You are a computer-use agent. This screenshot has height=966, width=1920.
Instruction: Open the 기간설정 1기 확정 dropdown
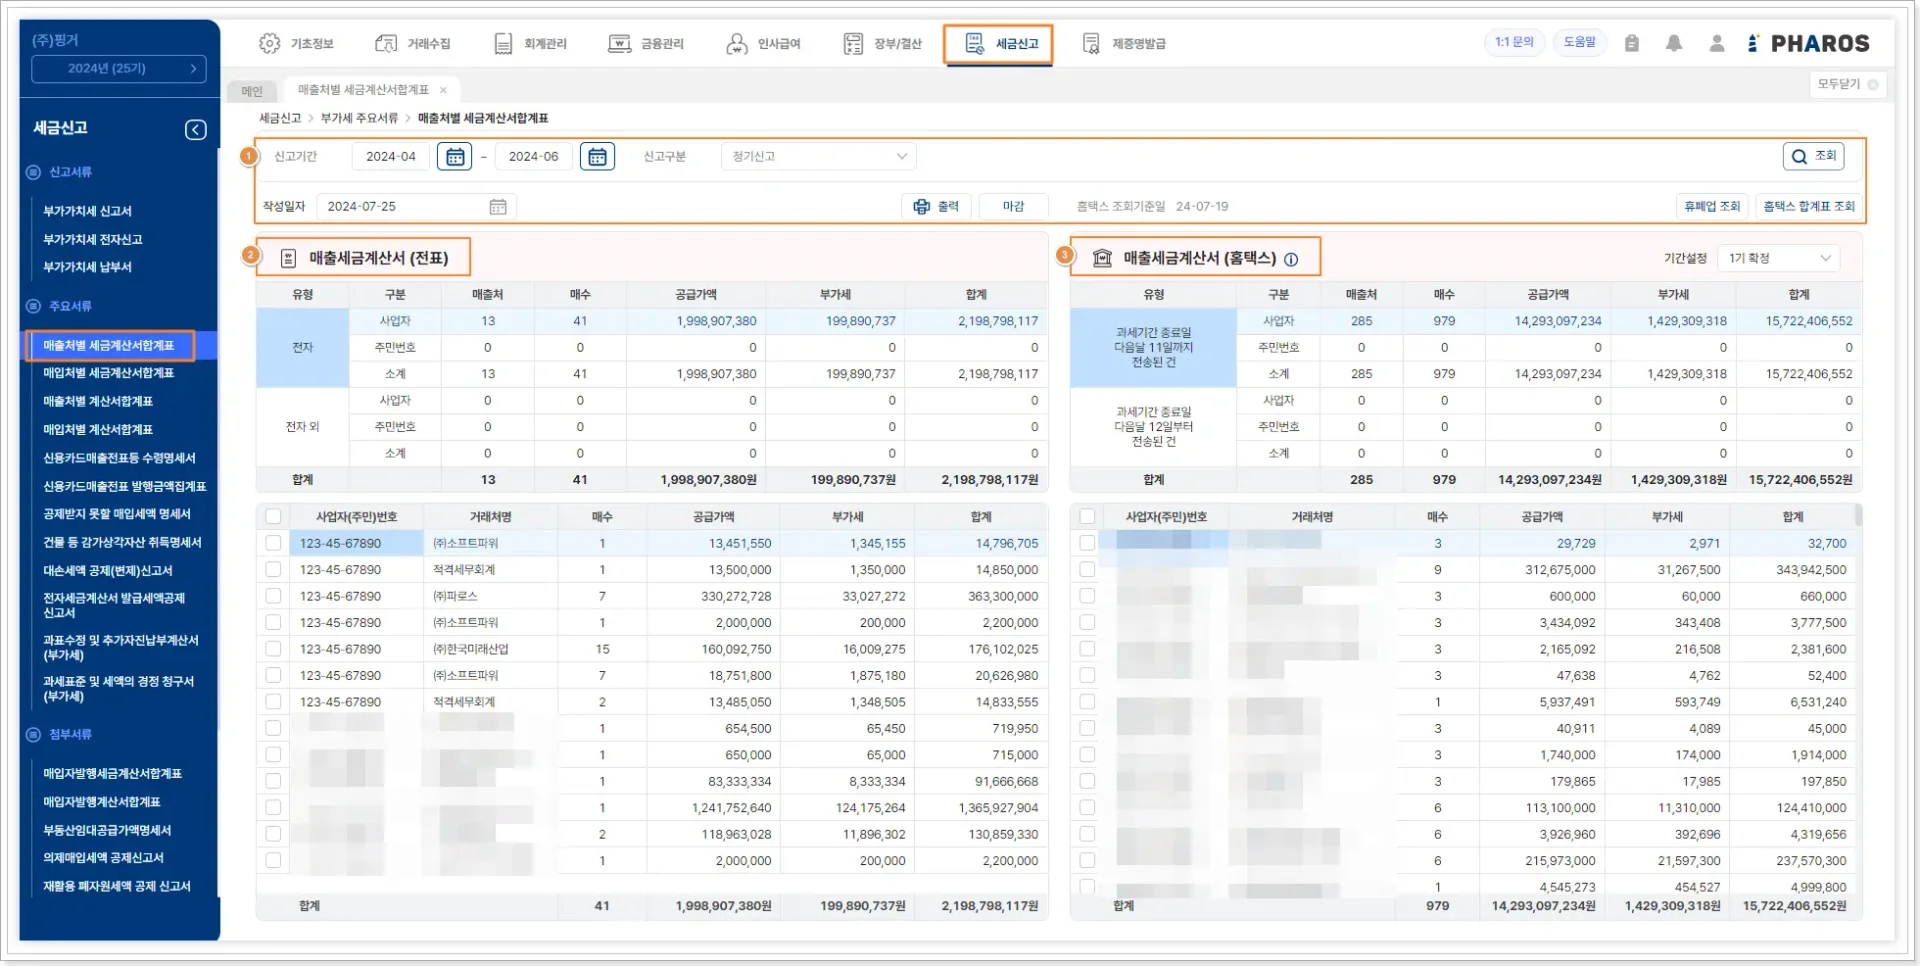coord(1778,258)
